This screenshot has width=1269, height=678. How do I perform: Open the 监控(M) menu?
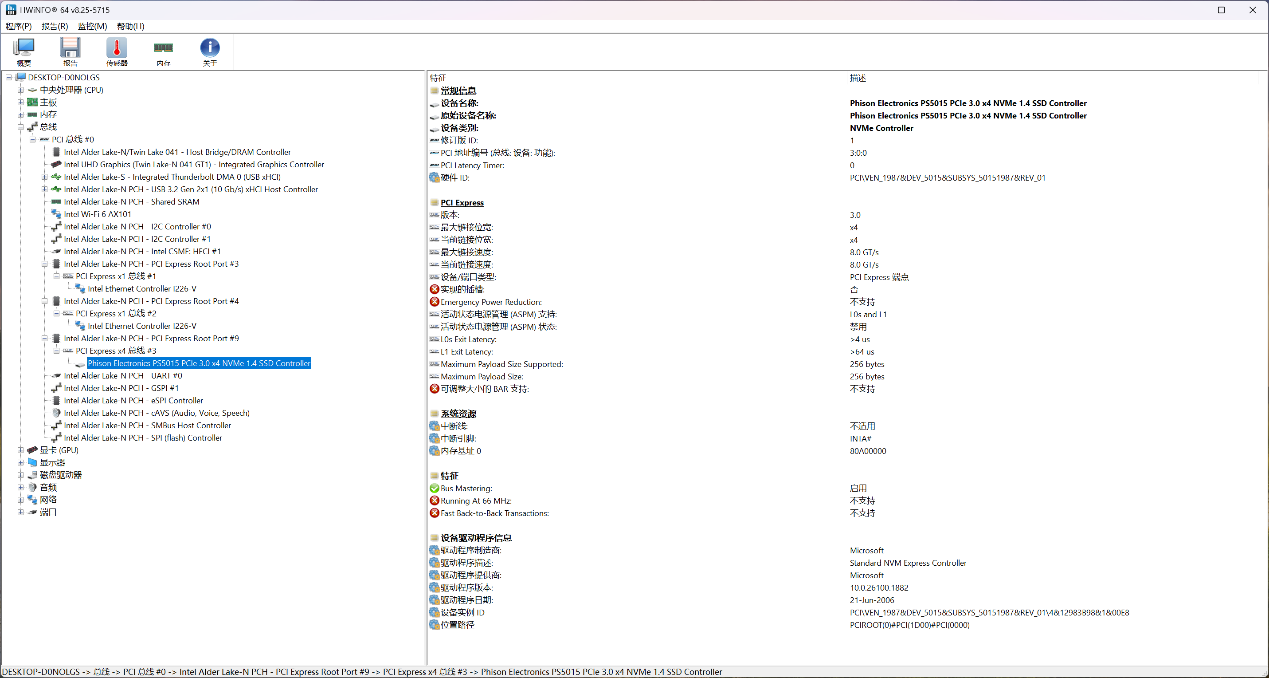coord(92,26)
